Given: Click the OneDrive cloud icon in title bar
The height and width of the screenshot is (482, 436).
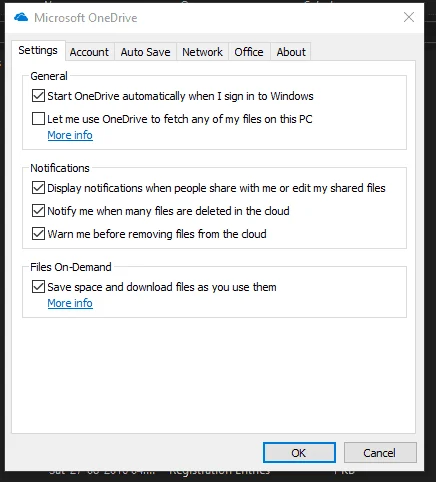Looking at the screenshot, I should click(21, 17).
